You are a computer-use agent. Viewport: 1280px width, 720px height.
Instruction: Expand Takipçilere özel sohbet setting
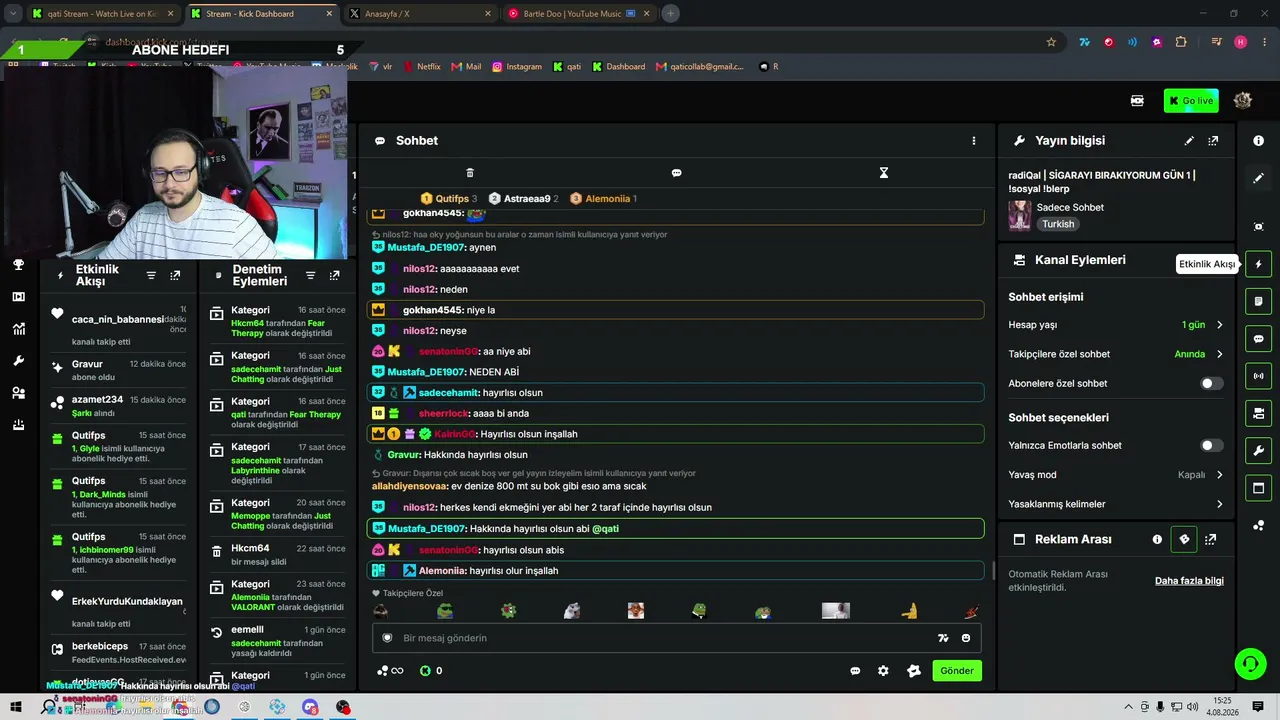point(1116,354)
